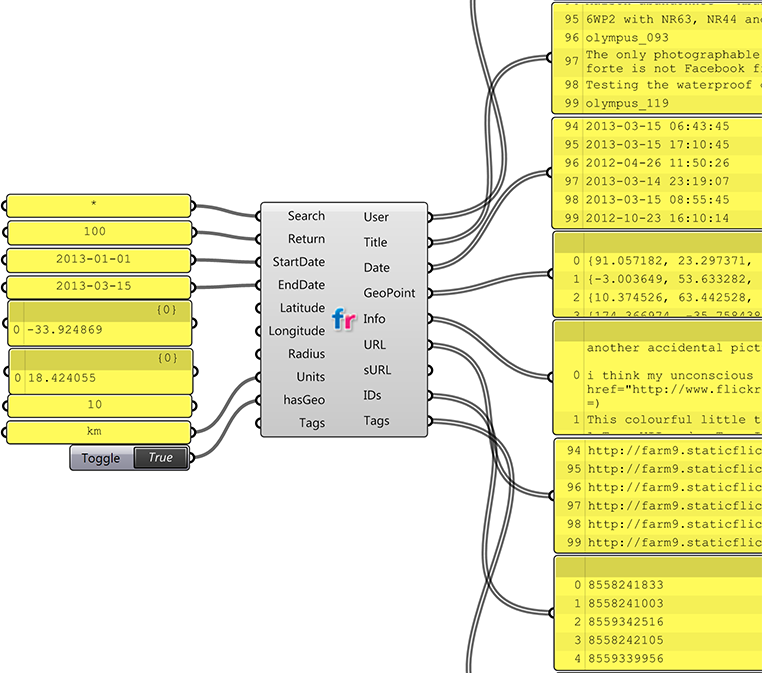Click the User output parameter

(376, 217)
